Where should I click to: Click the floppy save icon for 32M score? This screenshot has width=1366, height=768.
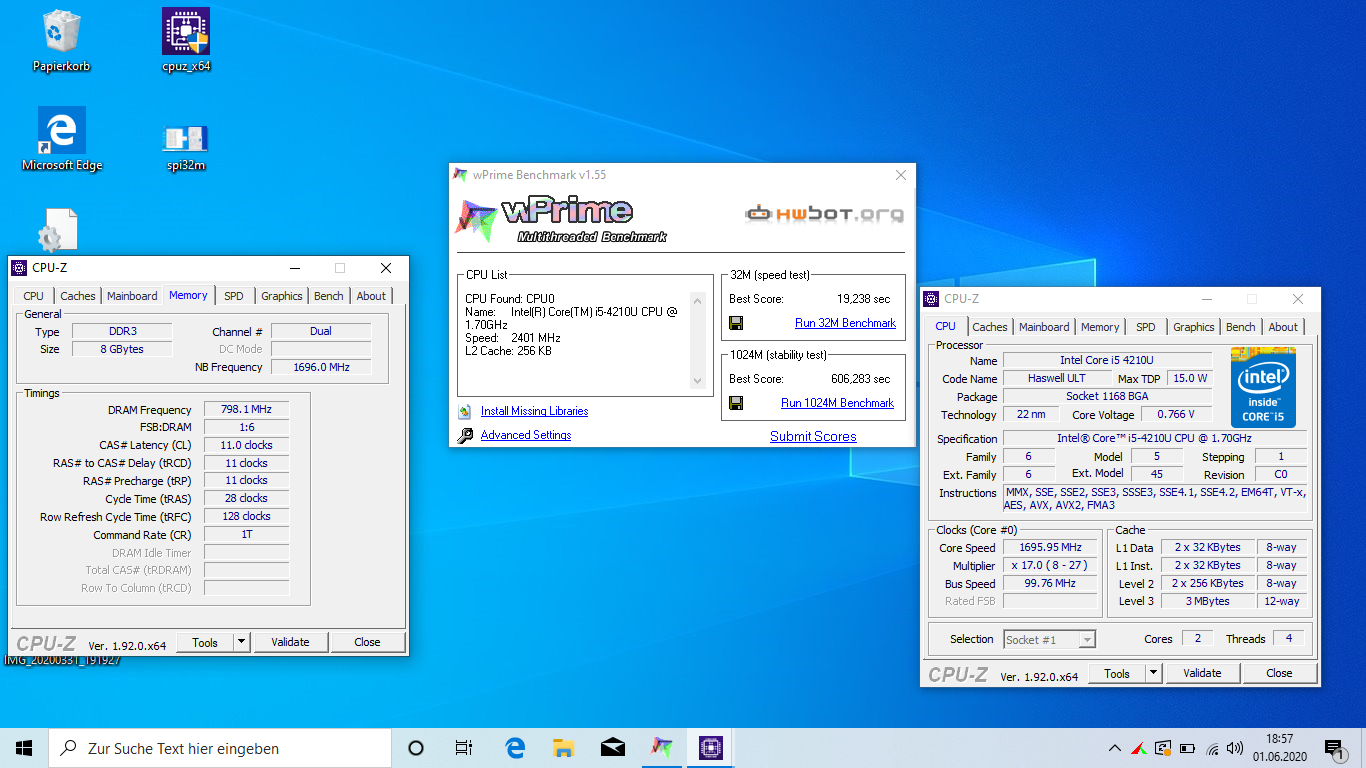pyautogui.click(x=737, y=323)
